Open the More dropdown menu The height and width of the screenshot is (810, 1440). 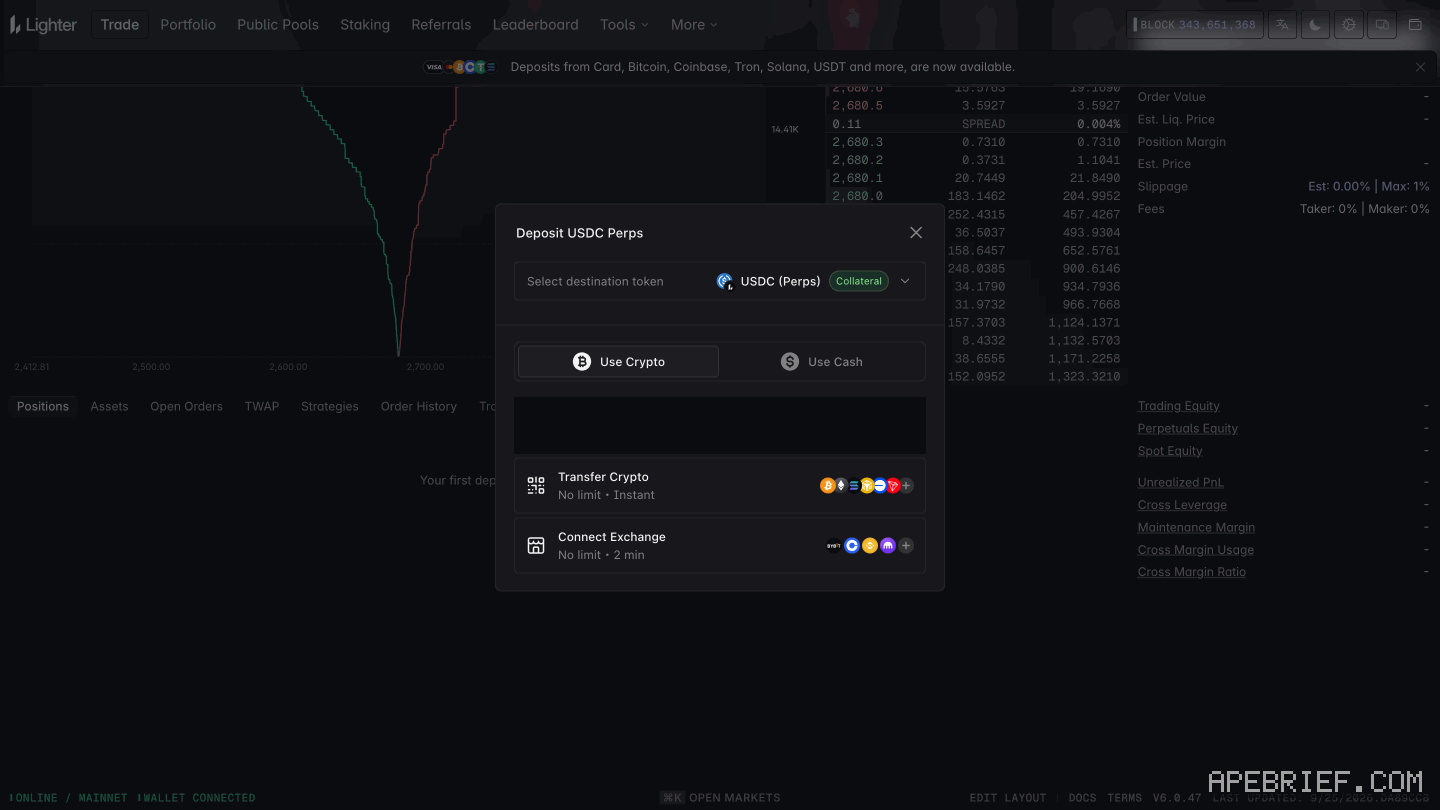[694, 25]
